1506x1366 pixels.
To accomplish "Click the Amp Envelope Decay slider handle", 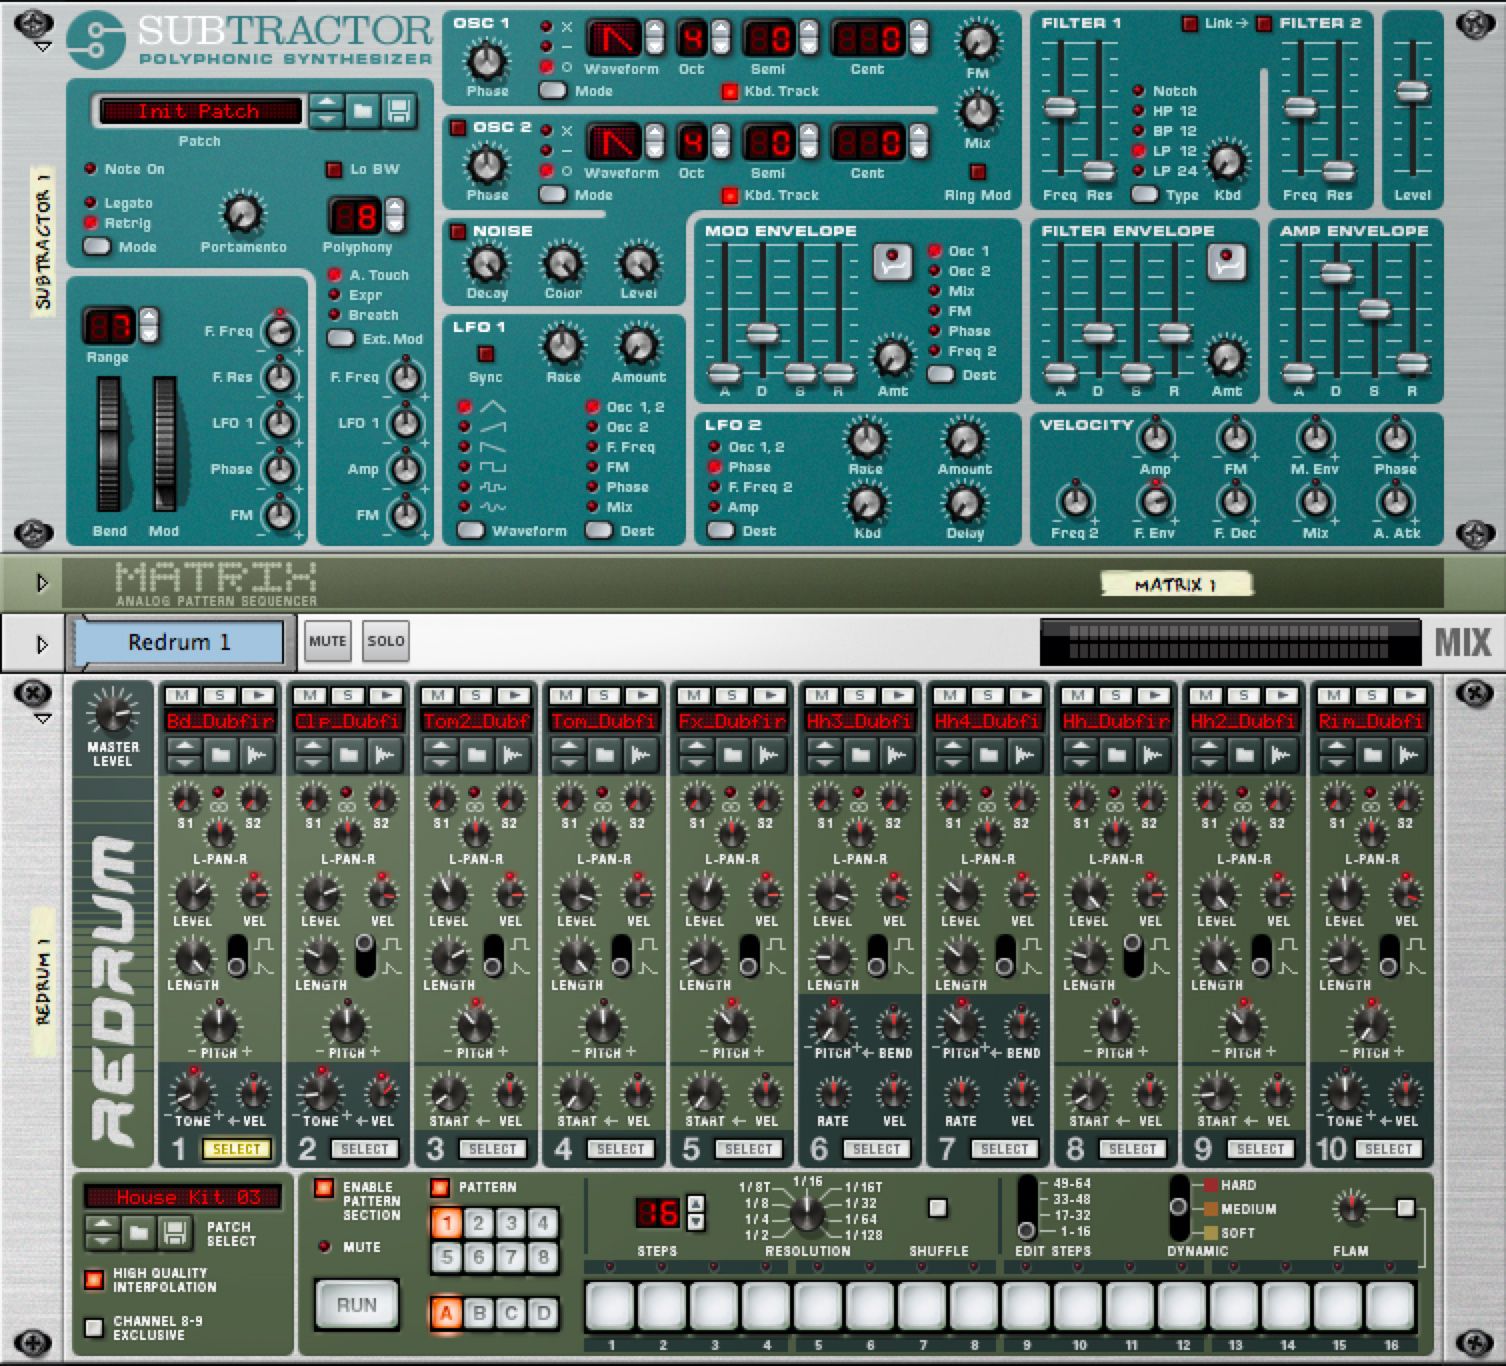I will tap(1336, 272).
